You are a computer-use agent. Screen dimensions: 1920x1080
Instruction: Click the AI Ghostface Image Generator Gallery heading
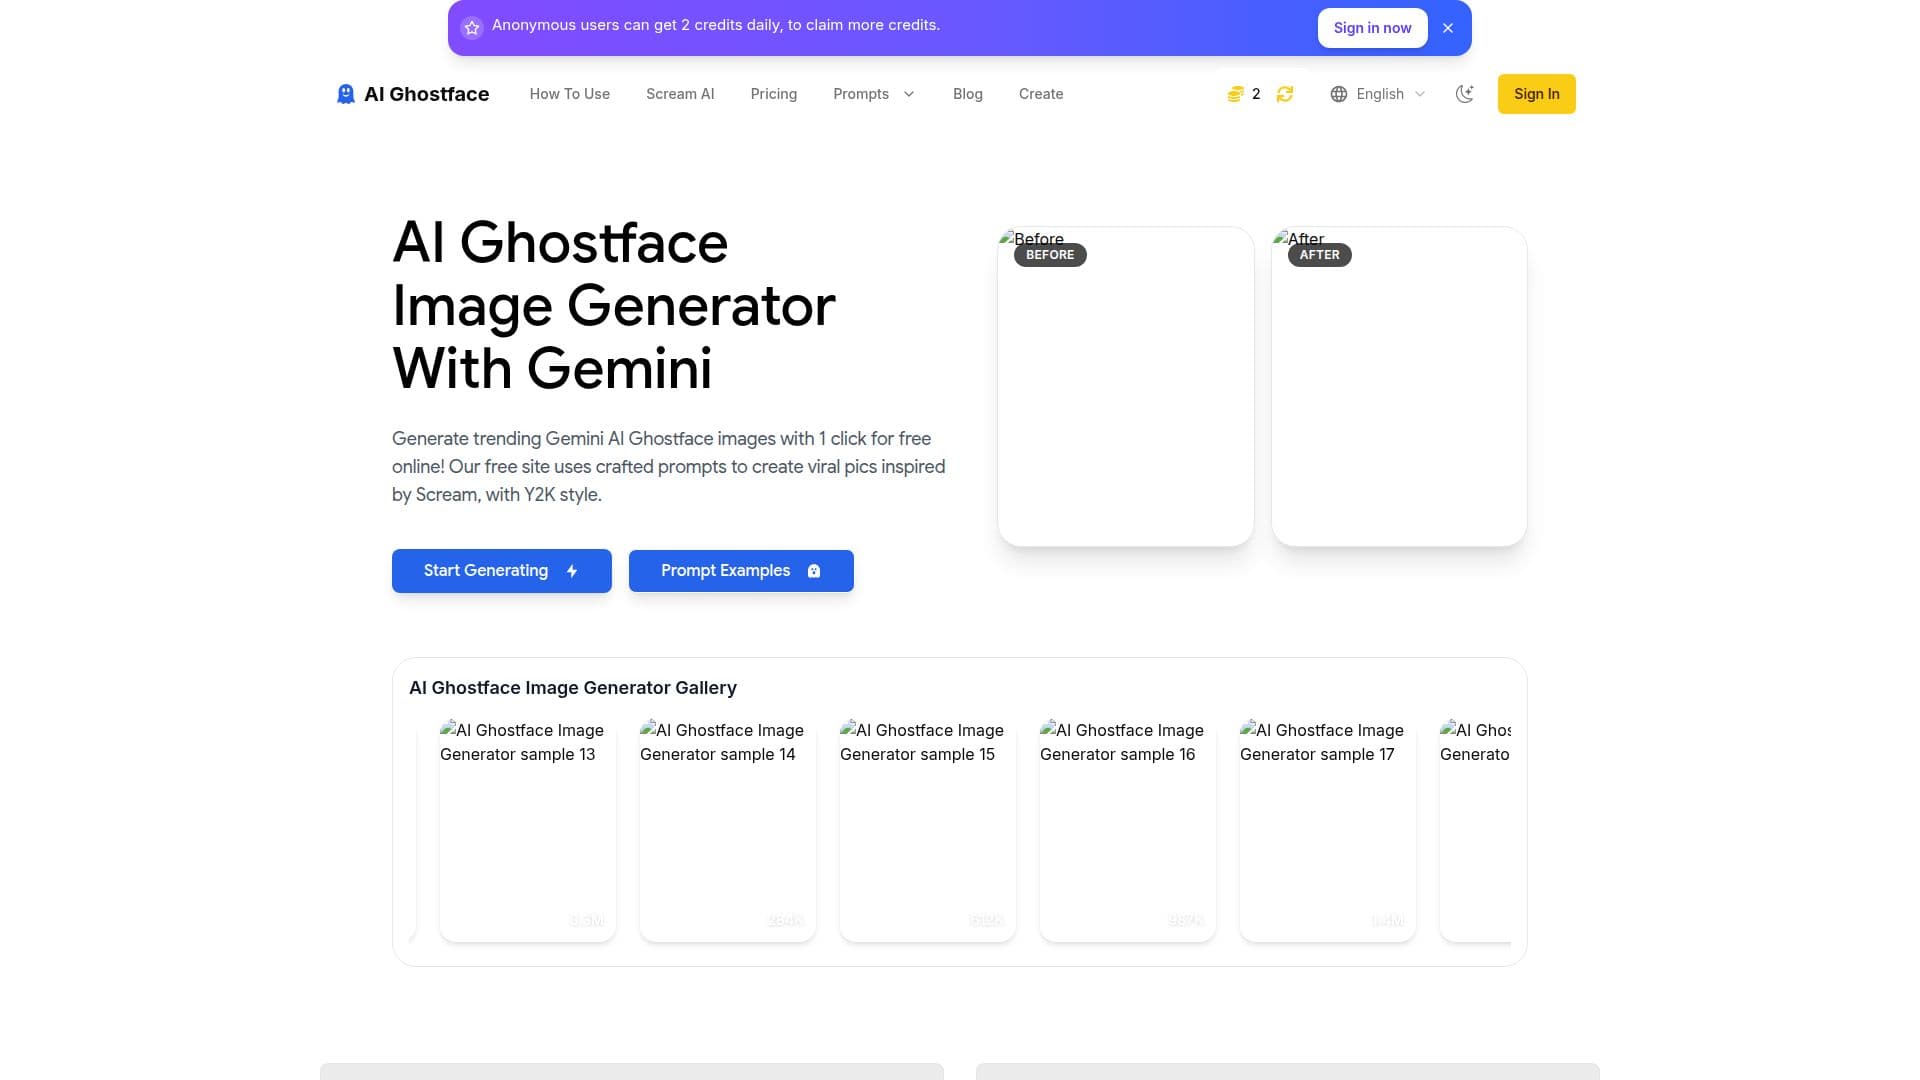pos(573,688)
